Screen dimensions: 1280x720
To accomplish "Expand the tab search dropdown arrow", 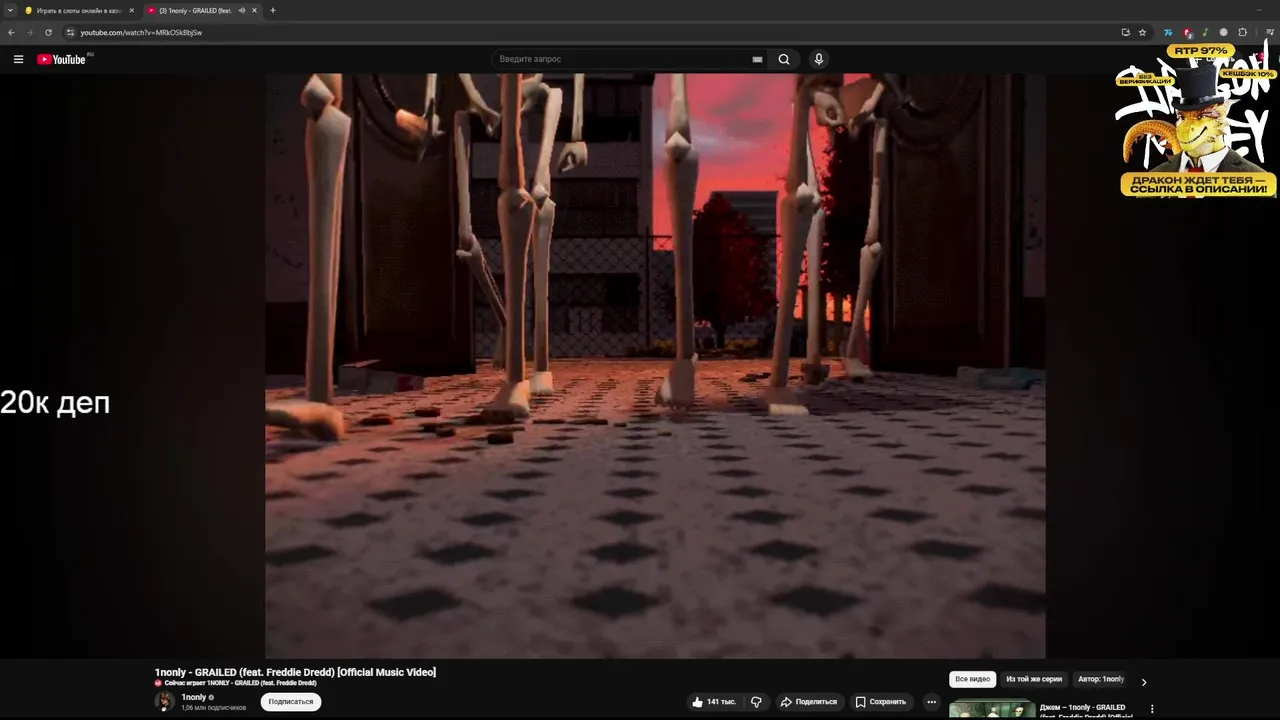I will 10,10.
